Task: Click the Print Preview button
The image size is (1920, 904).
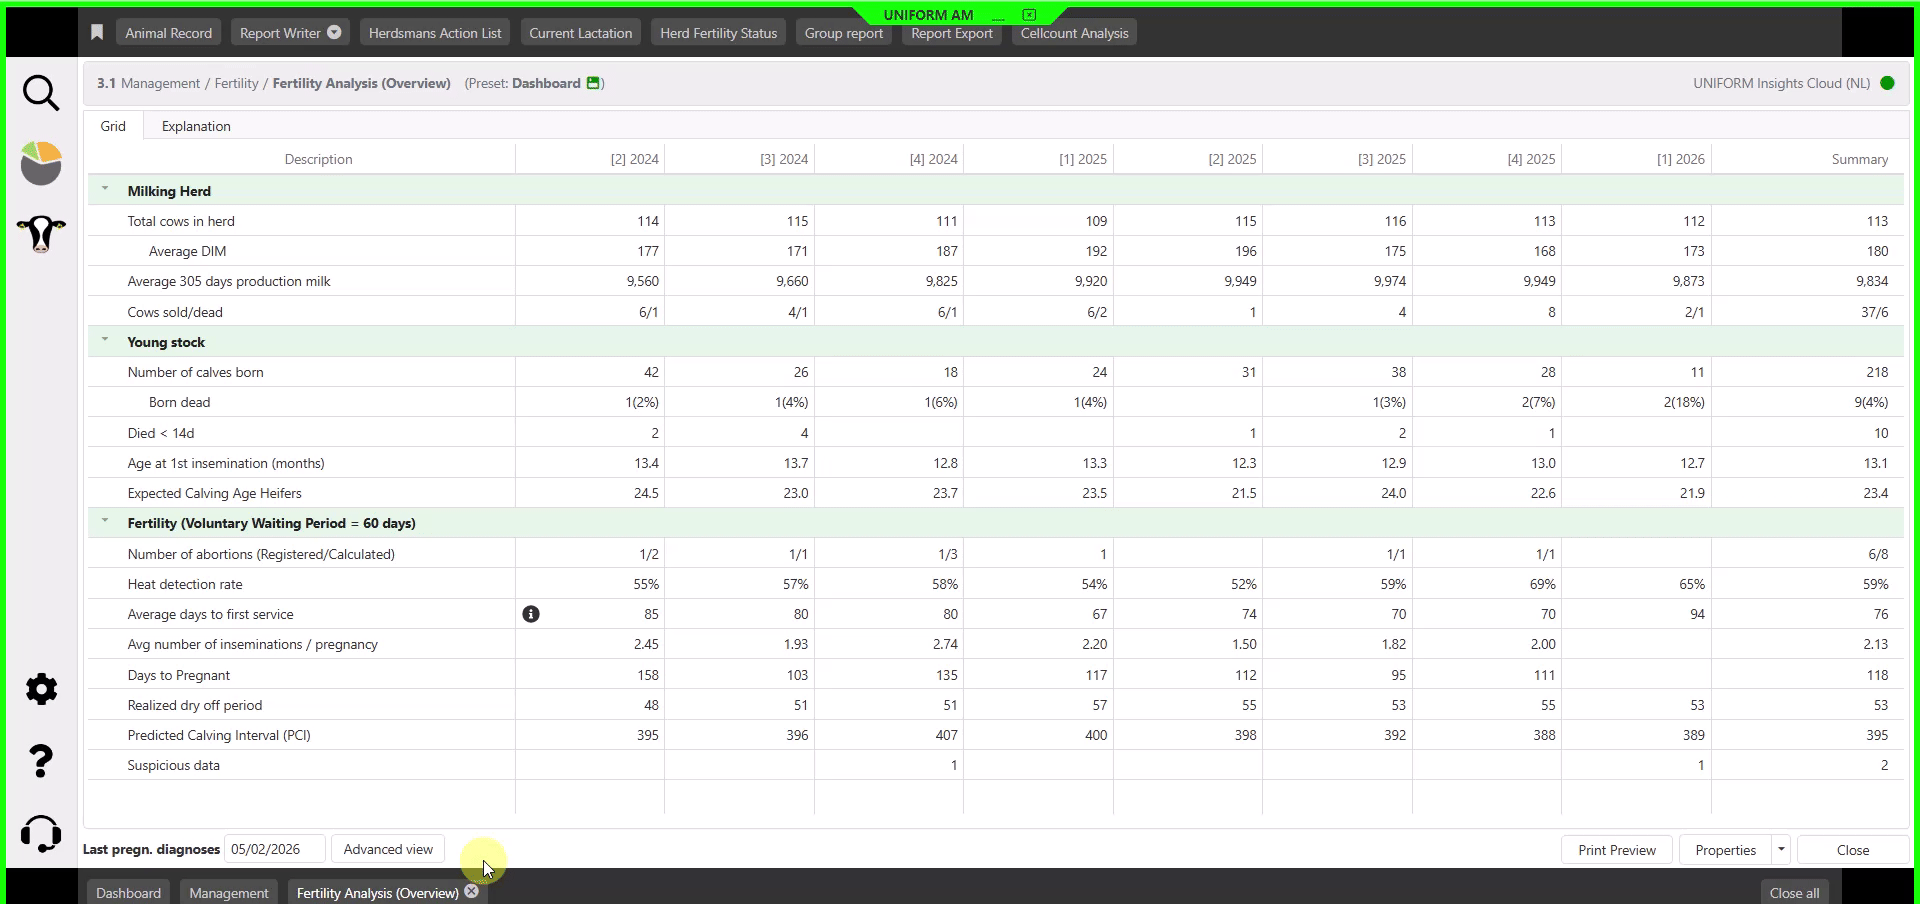Action: click(x=1616, y=850)
